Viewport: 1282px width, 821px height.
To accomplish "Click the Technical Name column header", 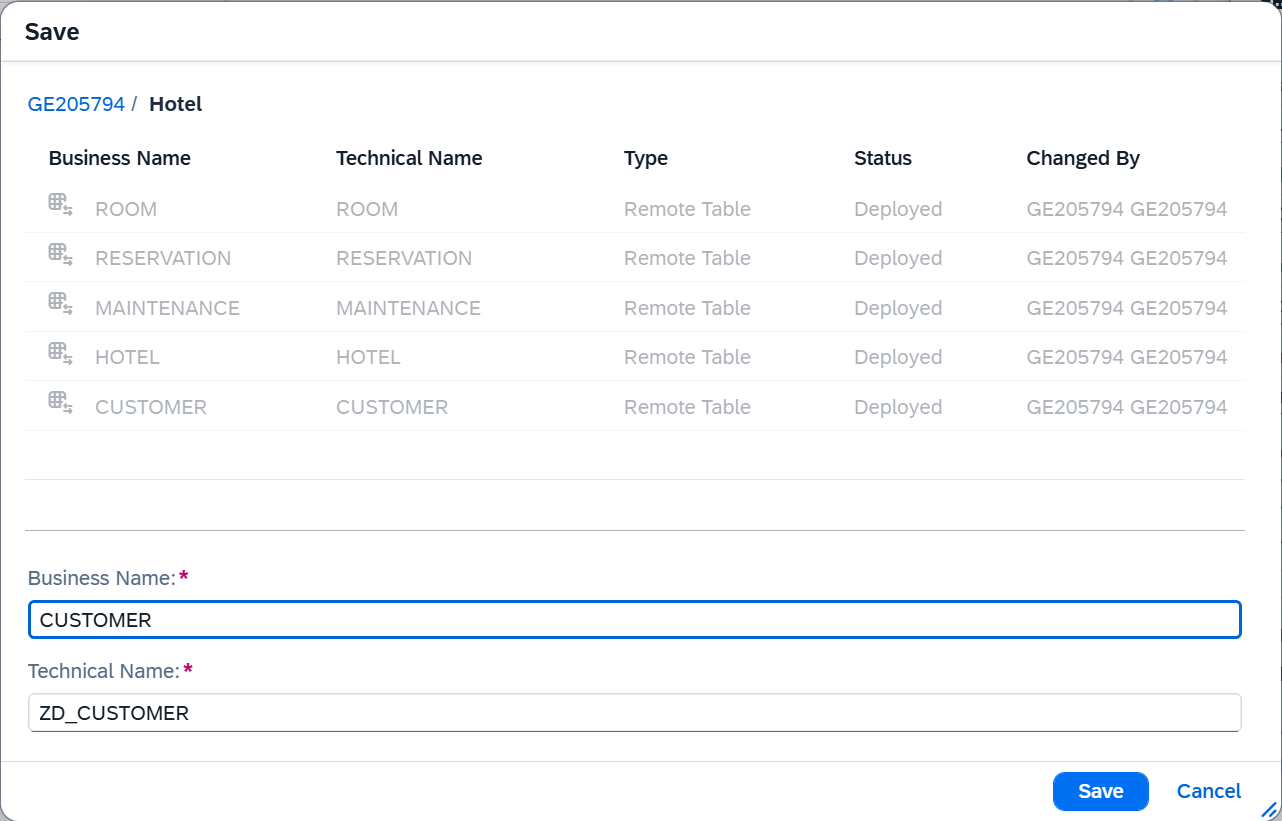I will tap(409, 158).
